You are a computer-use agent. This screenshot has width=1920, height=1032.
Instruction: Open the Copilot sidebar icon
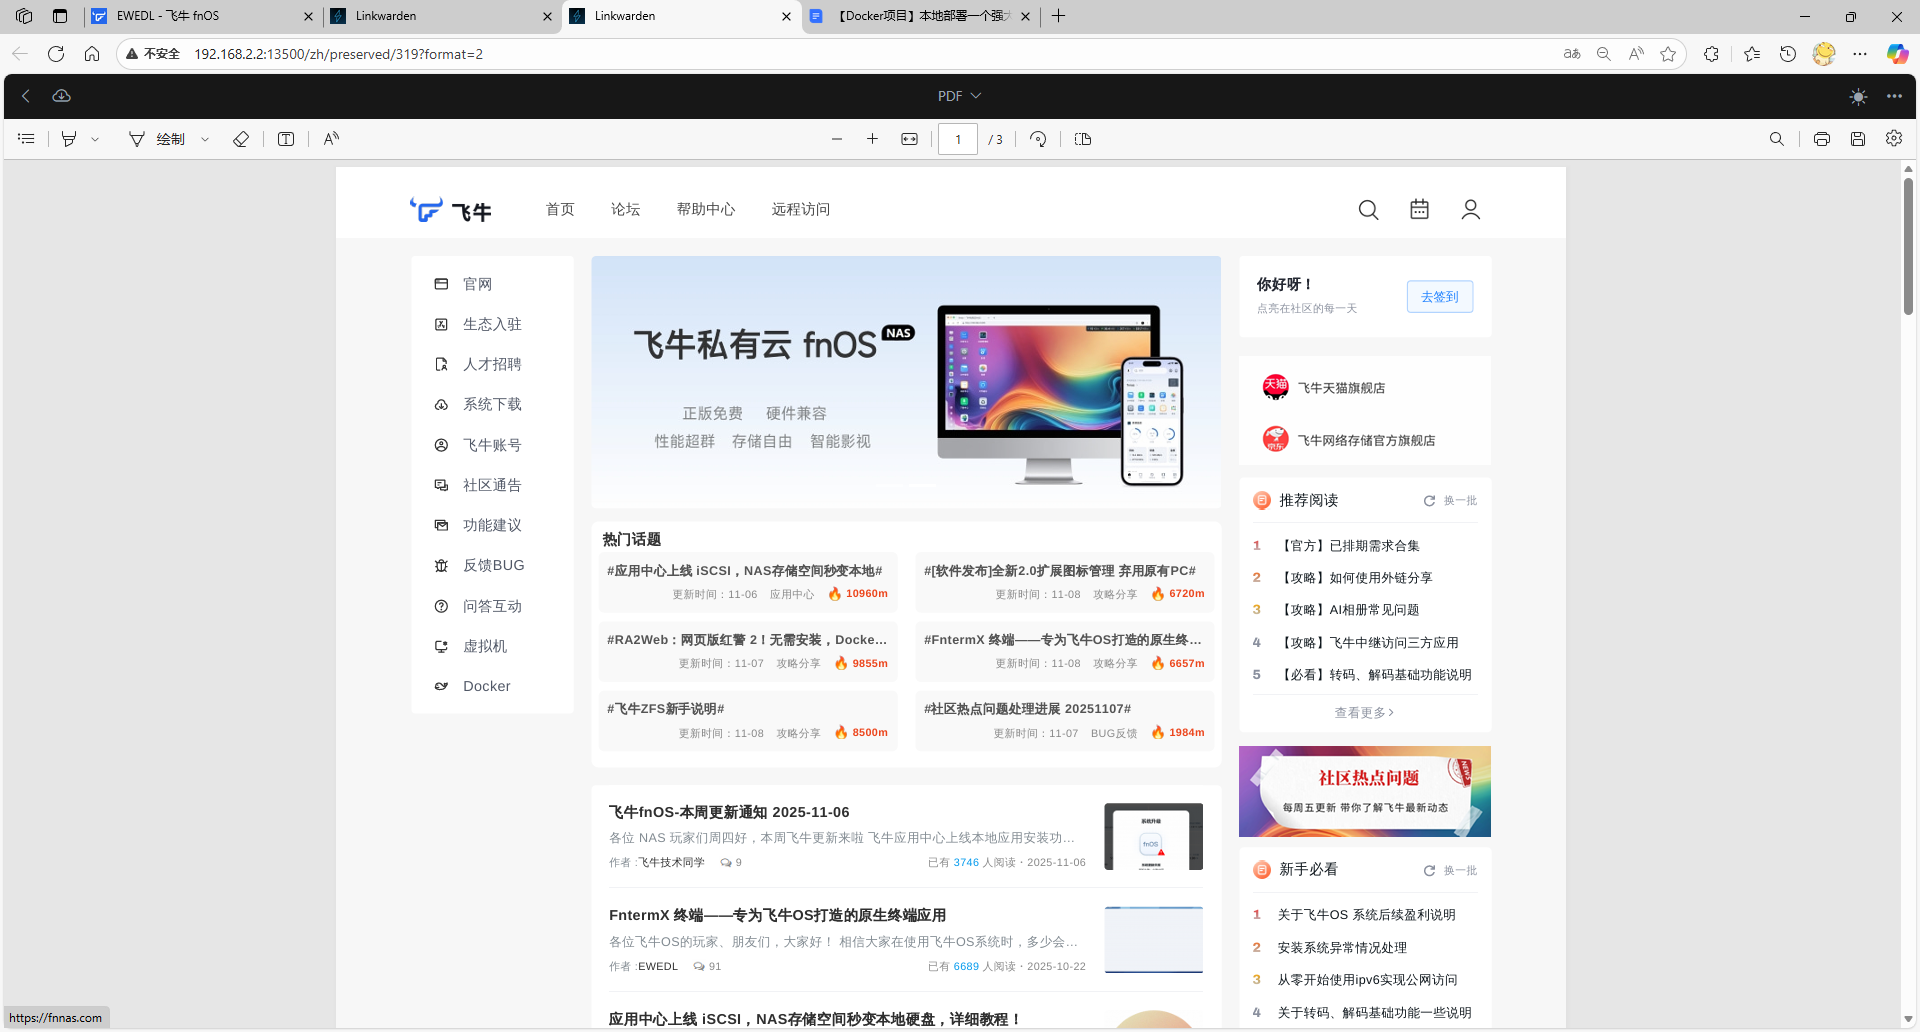[1897, 54]
